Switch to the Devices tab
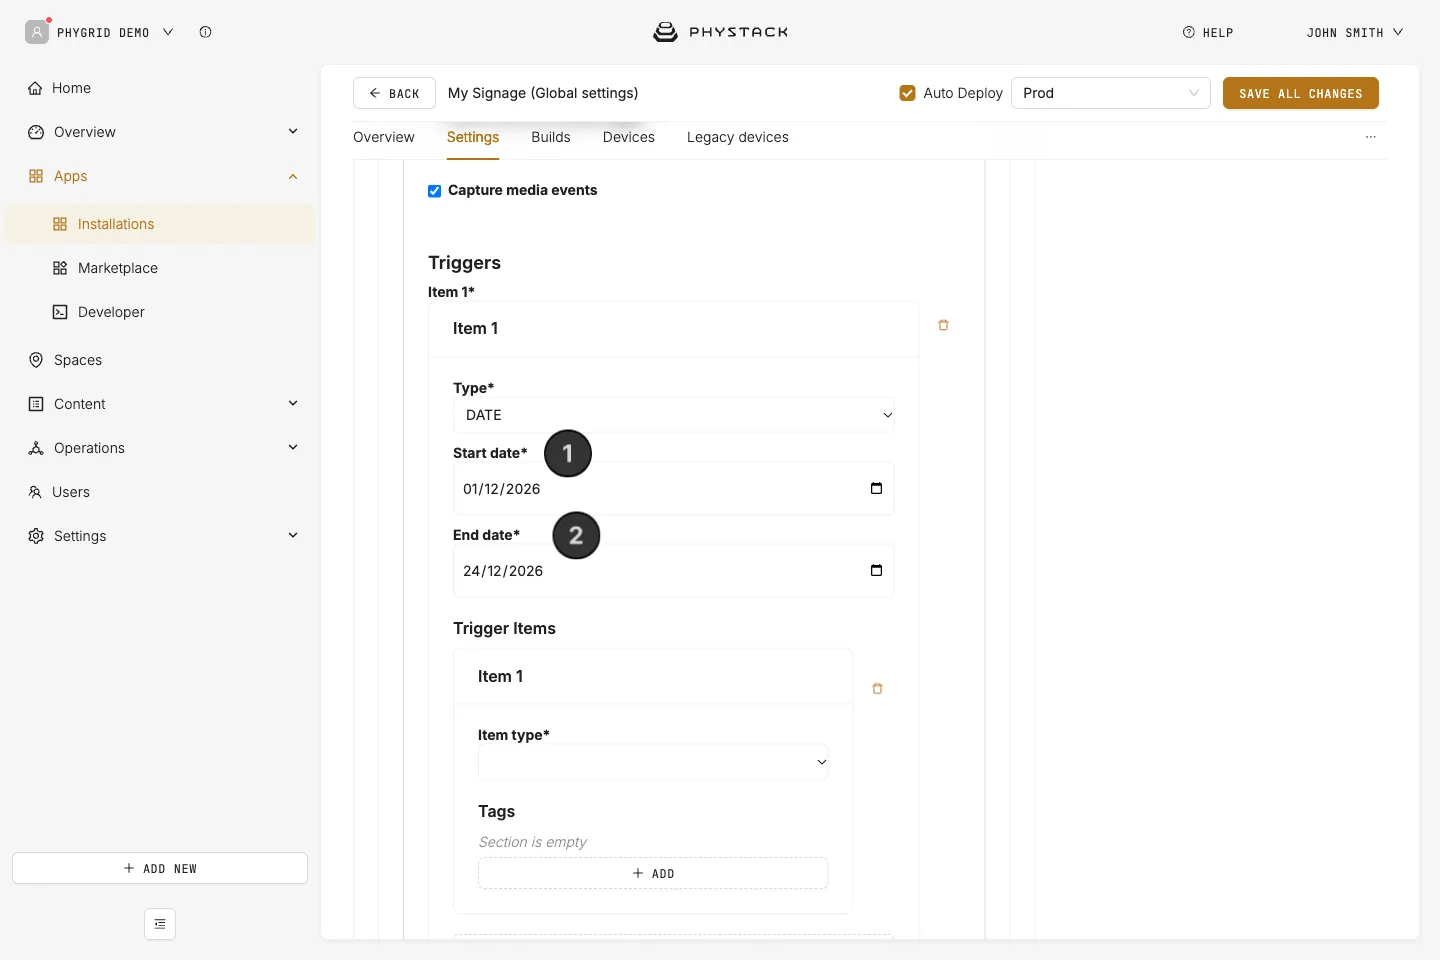The image size is (1440, 960). [x=629, y=137]
